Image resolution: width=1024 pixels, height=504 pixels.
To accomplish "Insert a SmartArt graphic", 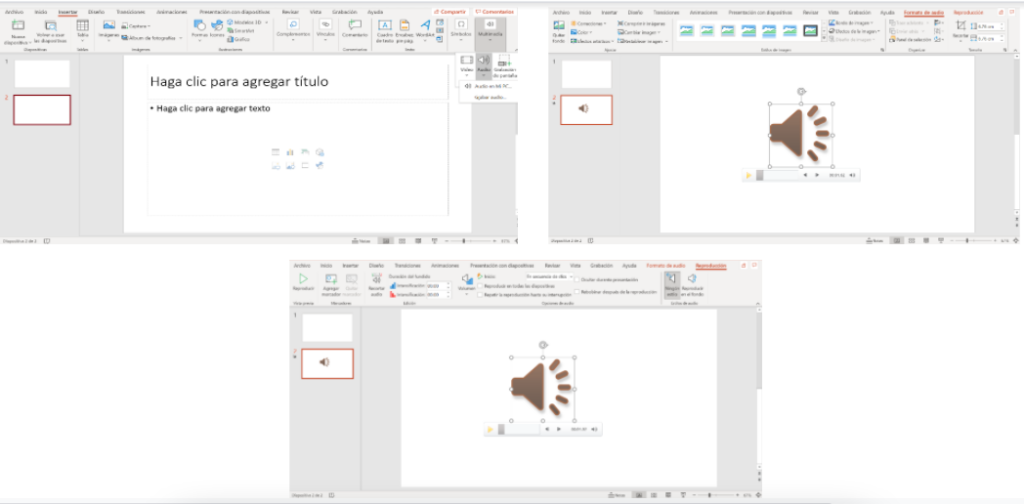I will tap(239, 30).
